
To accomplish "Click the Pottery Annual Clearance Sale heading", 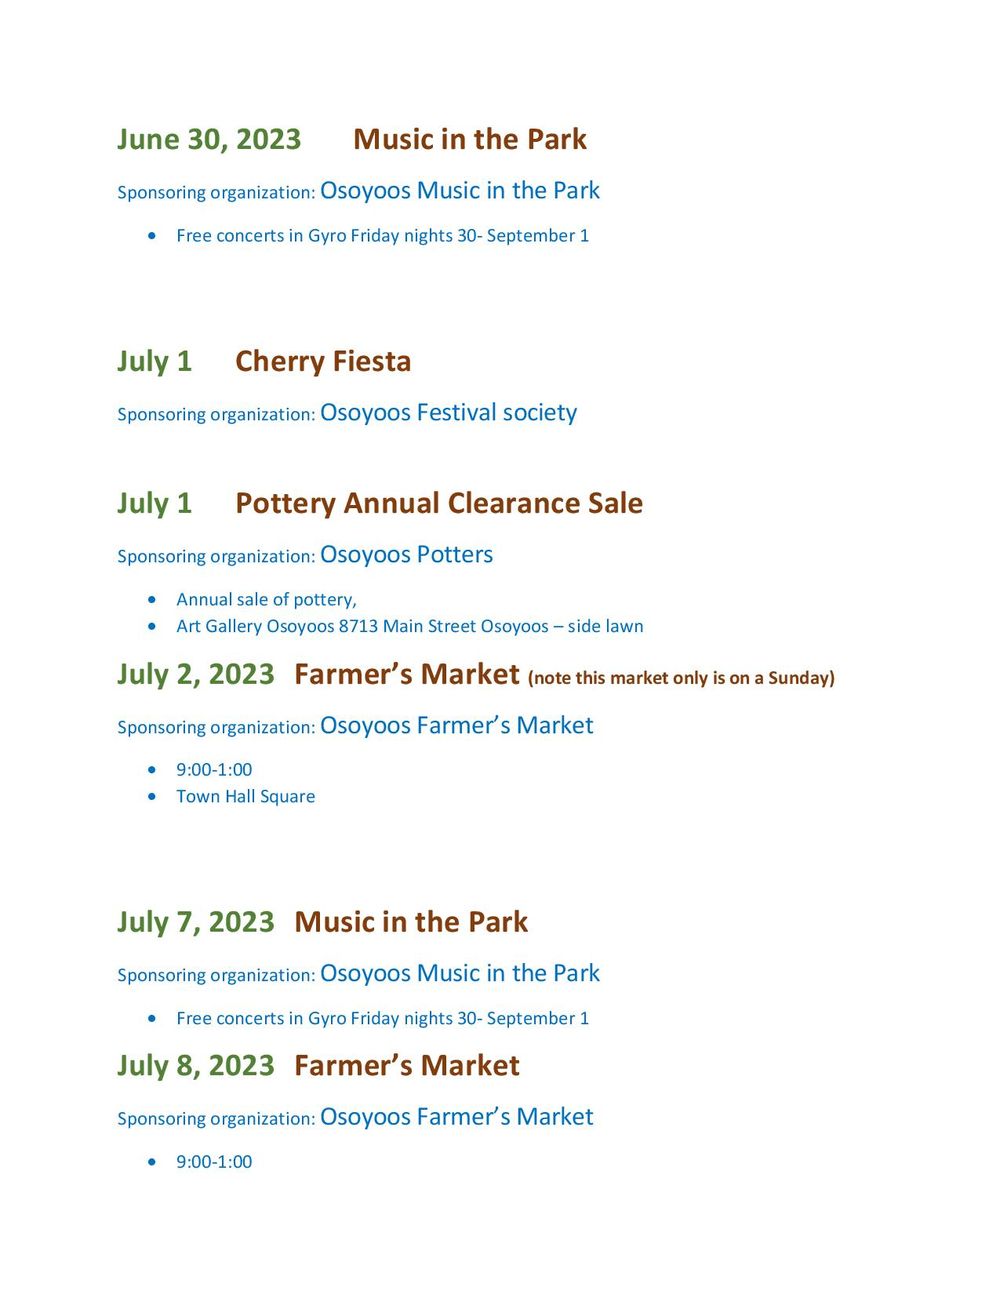I will tap(439, 503).
